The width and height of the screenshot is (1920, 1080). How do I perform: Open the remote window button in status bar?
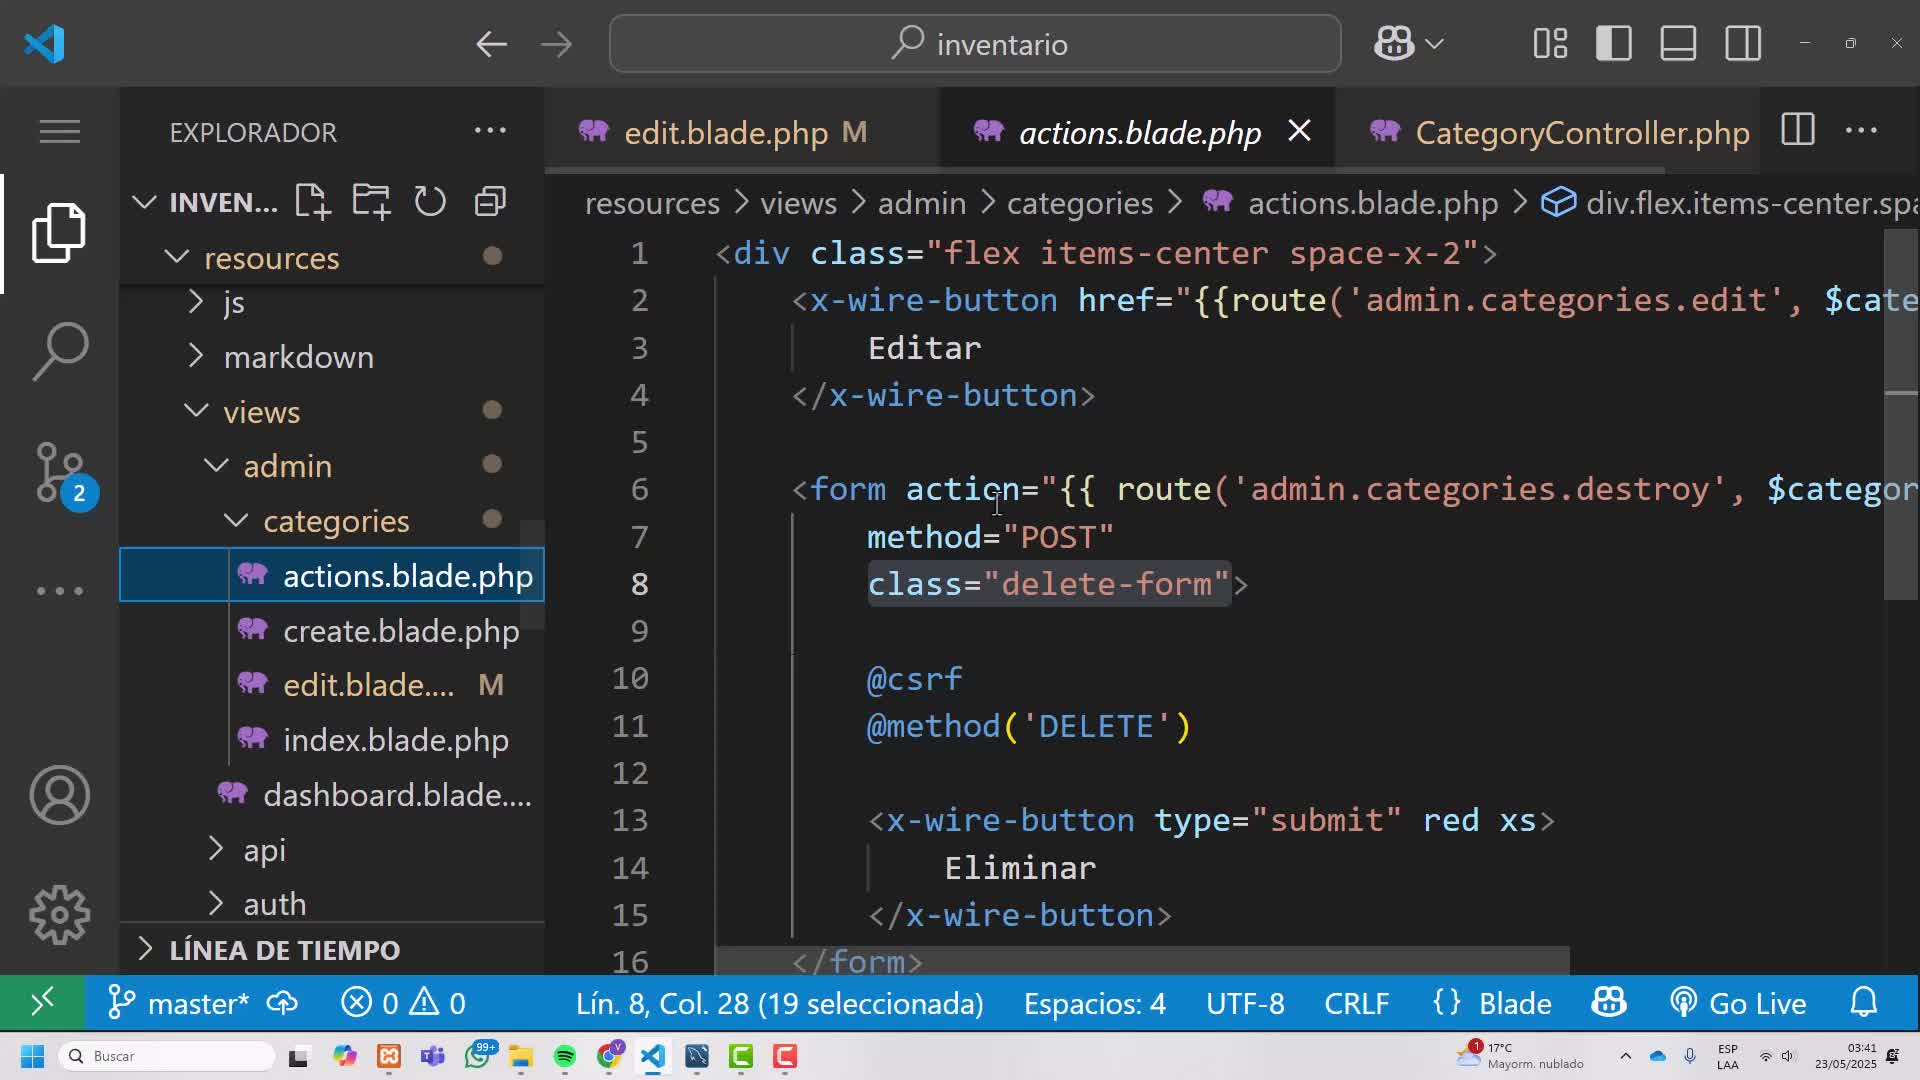click(x=42, y=1002)
